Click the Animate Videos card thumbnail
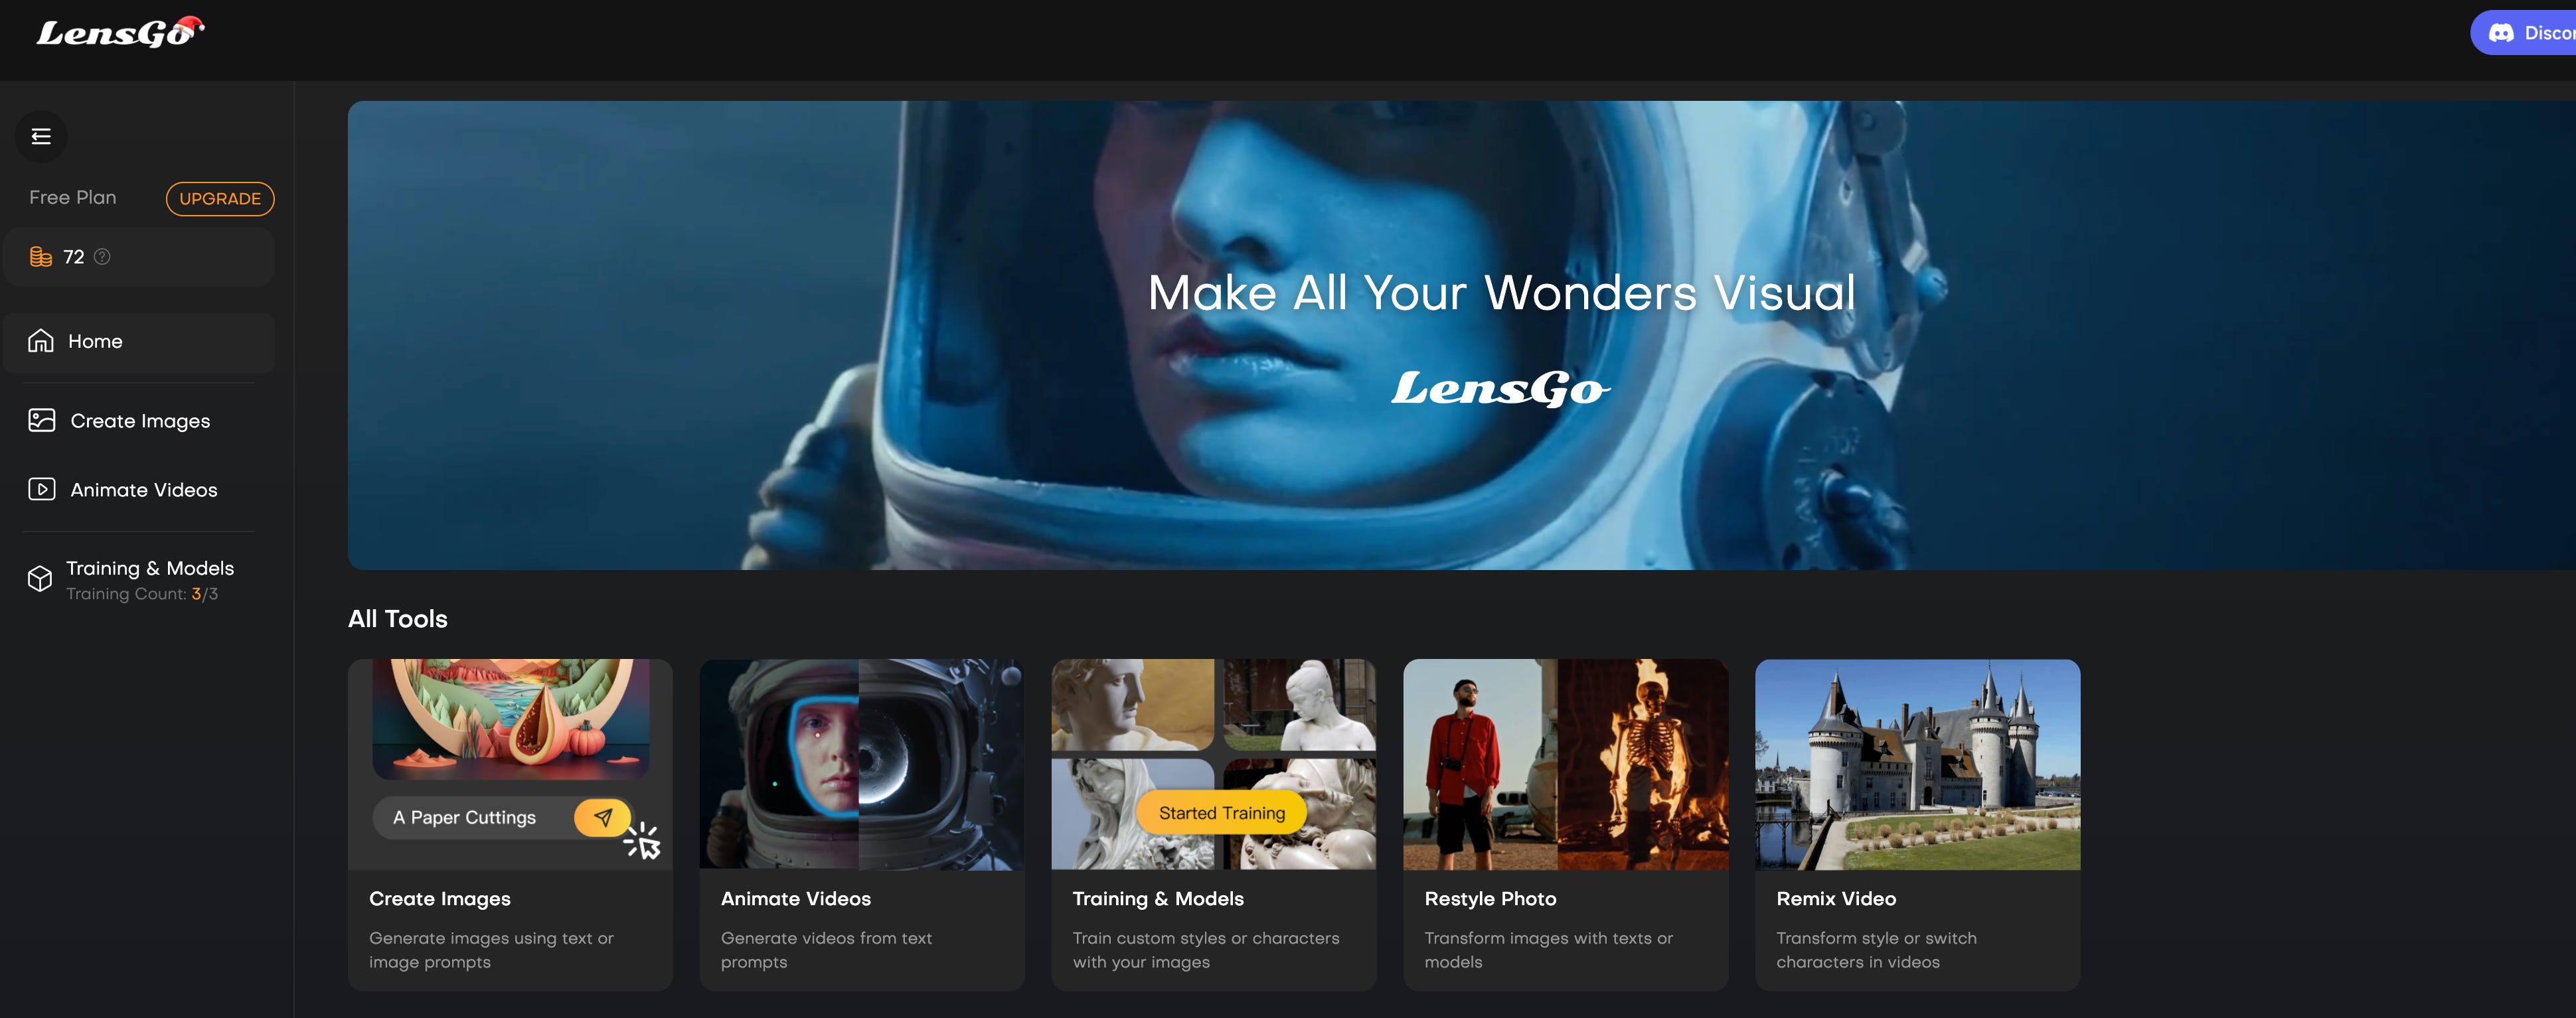The image size is (2576, 1018). (862, 764)
